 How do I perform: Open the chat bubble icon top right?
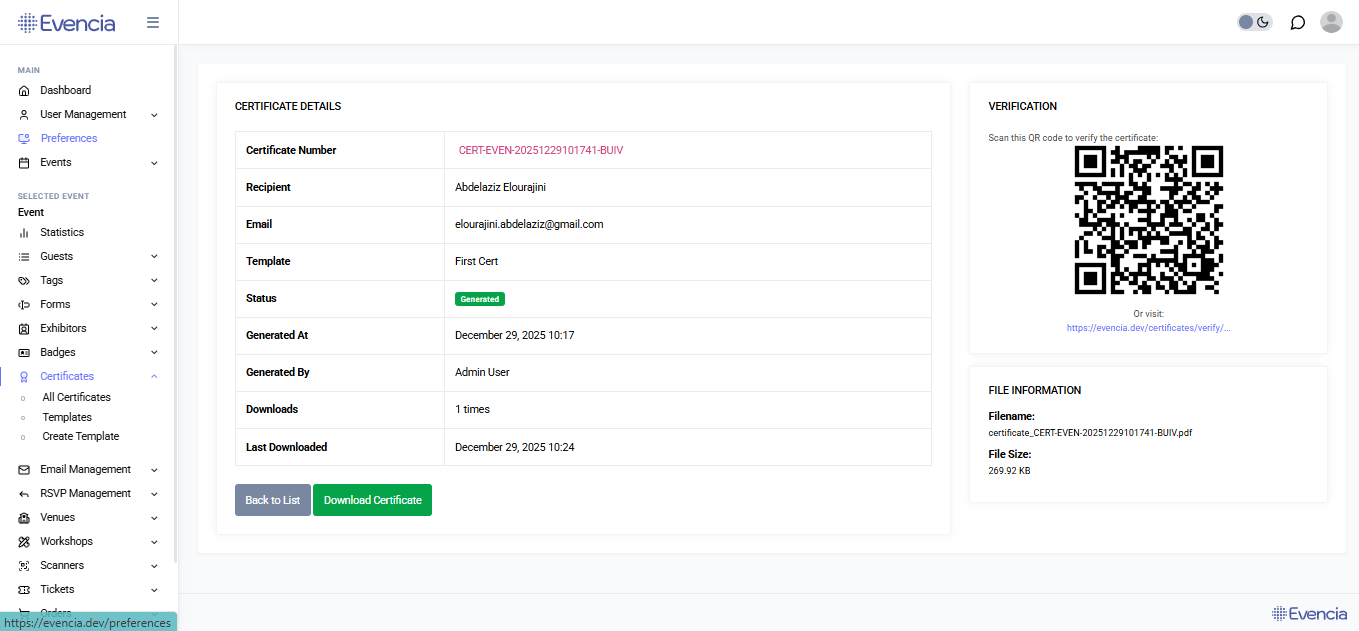pos(1297,21)
